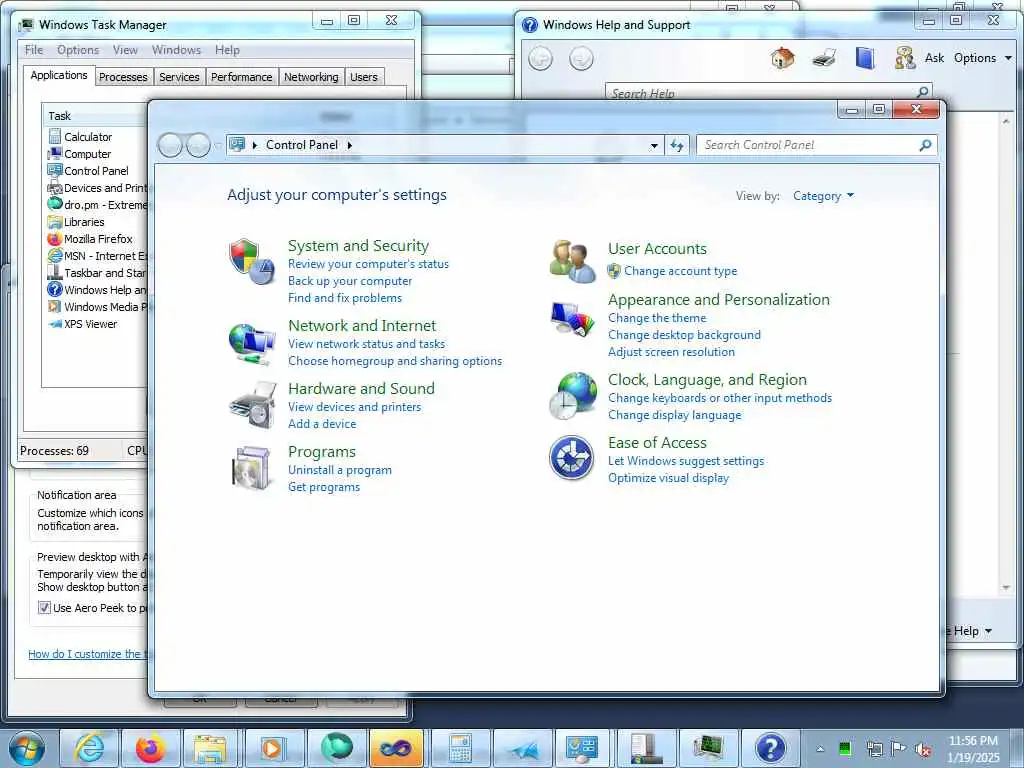This screenshot has width=1024, height=768.
Task: Click Add a device link
Action: click(322, 424)
